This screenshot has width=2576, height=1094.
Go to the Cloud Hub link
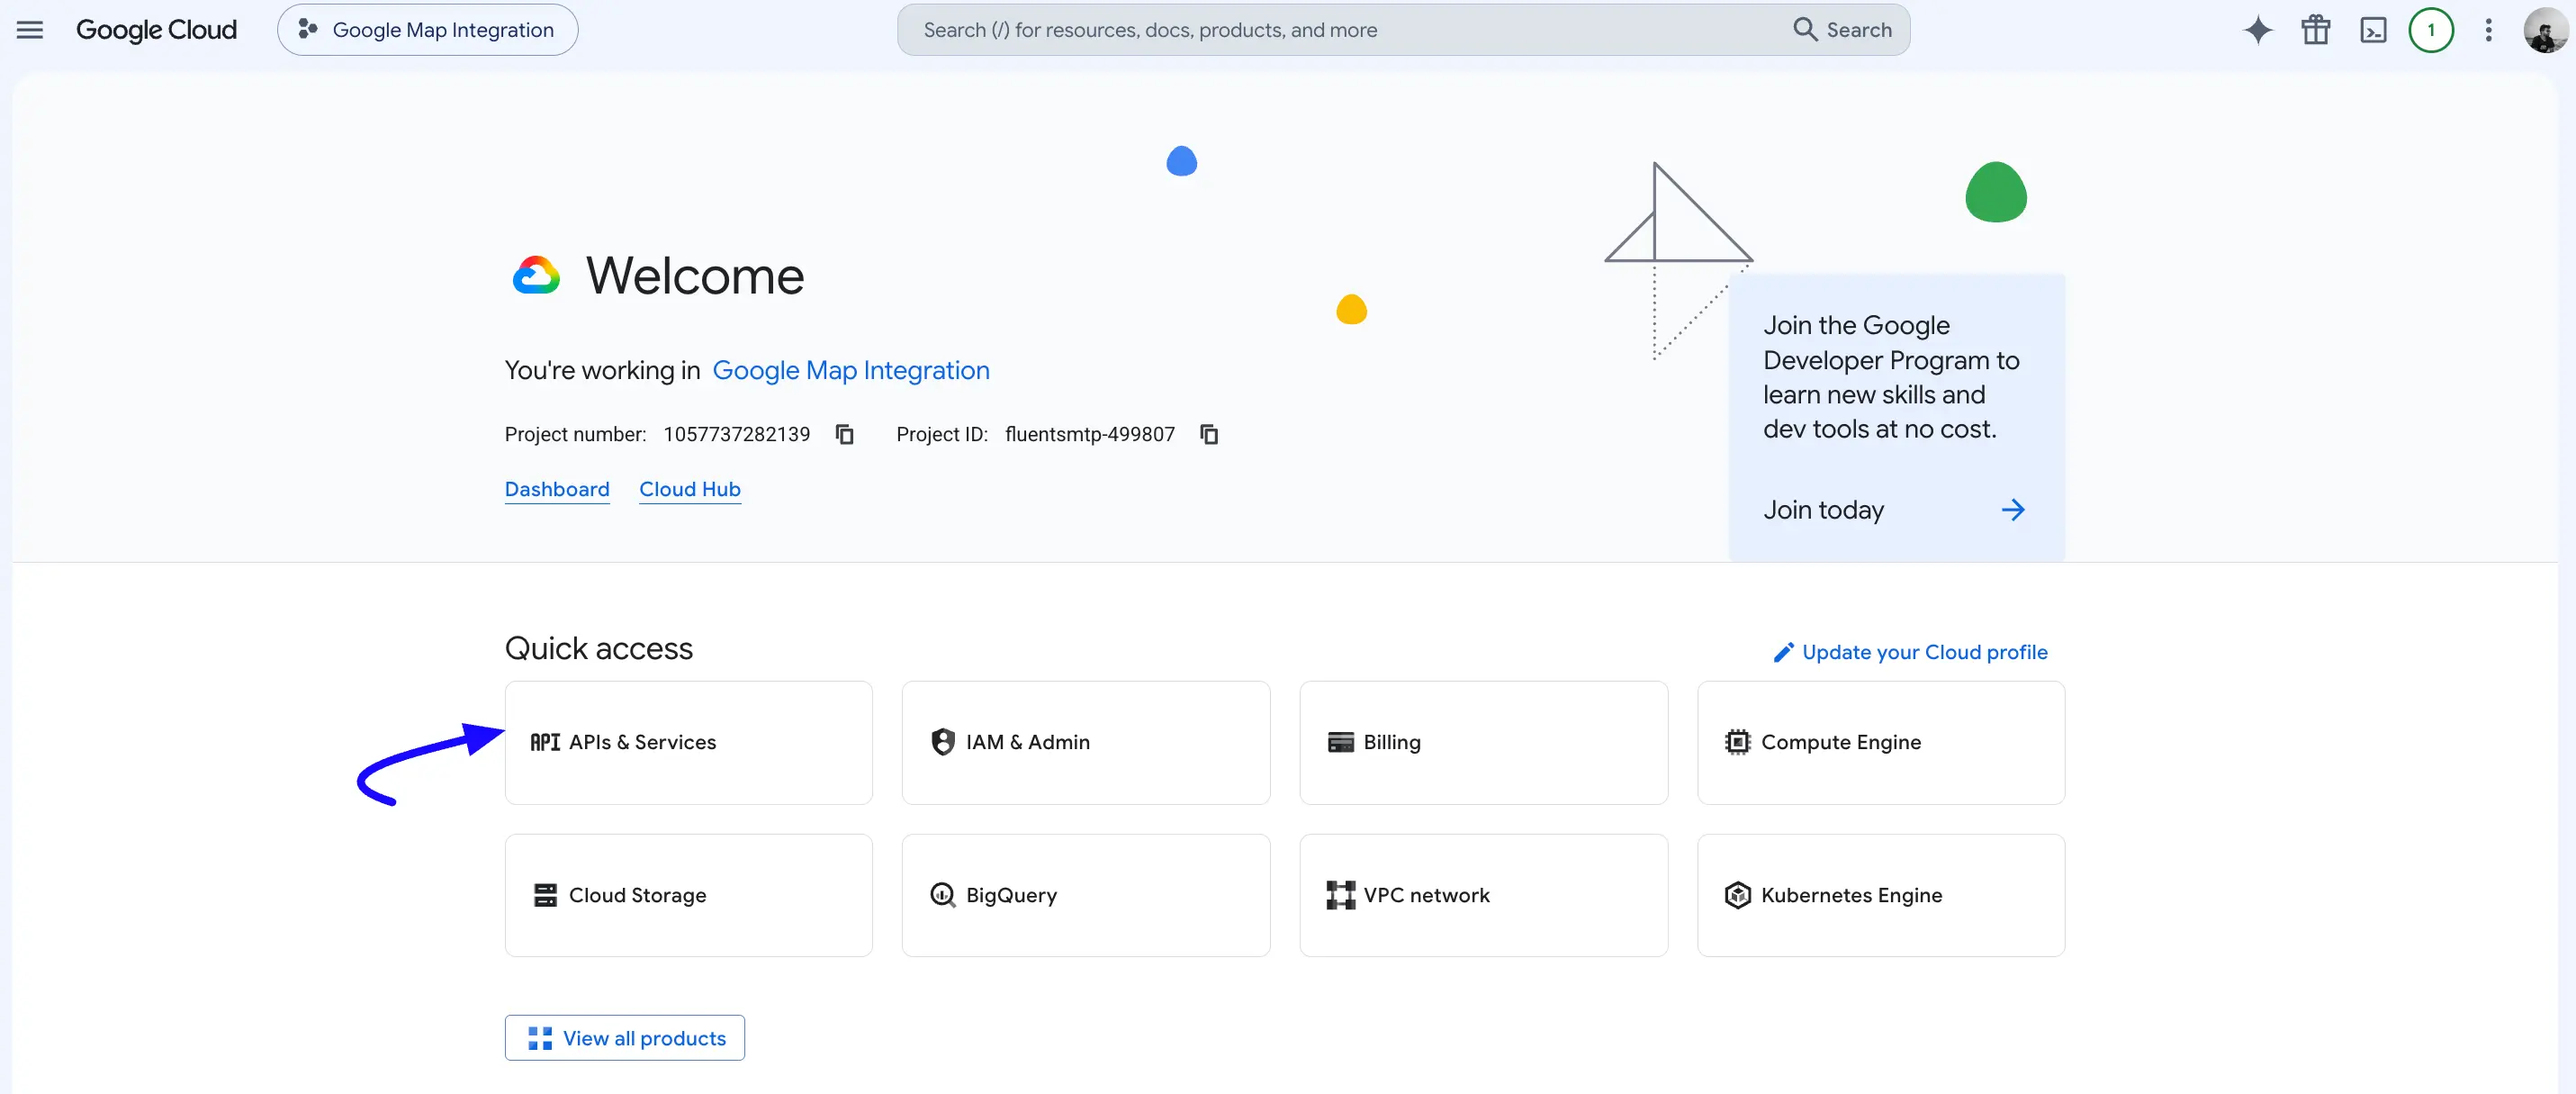pyautogui.click(x=690, y=489)
